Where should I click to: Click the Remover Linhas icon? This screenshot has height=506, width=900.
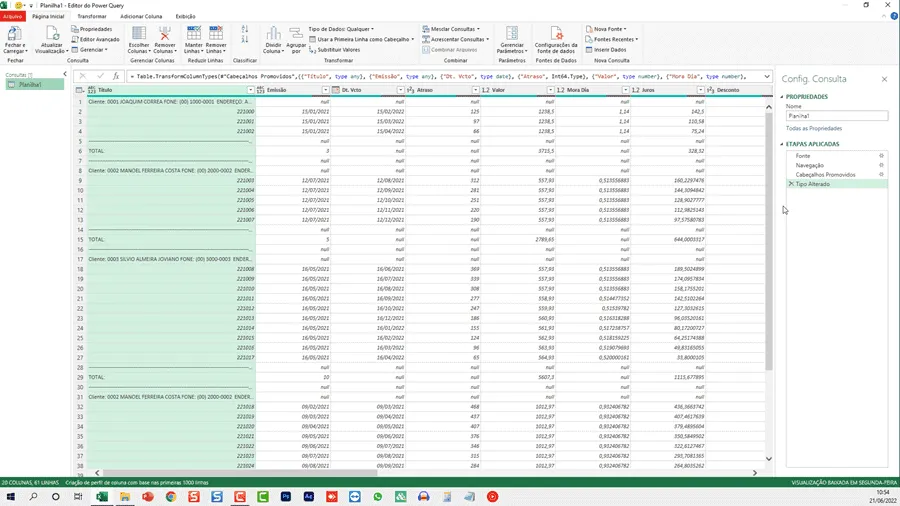(216, 33)
